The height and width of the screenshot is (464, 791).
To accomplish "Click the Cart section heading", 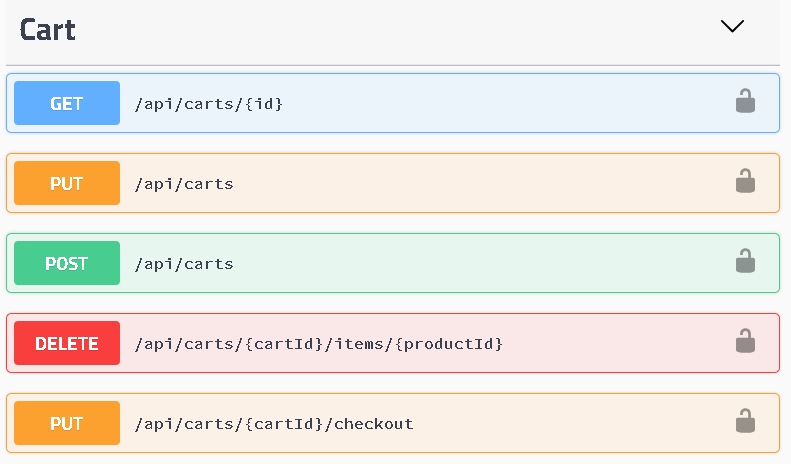I will point(48,29).
